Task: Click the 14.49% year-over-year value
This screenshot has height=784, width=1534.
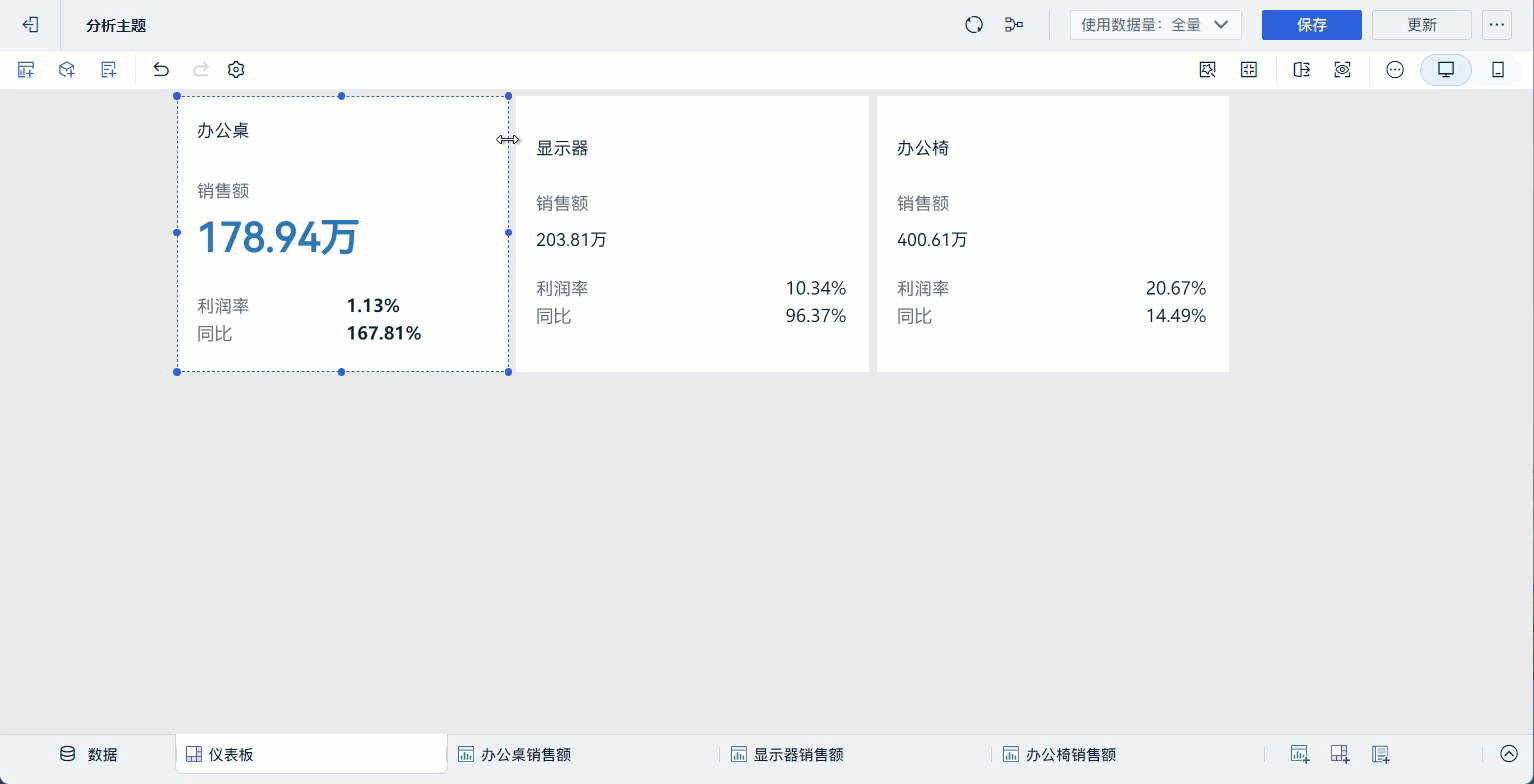Action: 1176,316
